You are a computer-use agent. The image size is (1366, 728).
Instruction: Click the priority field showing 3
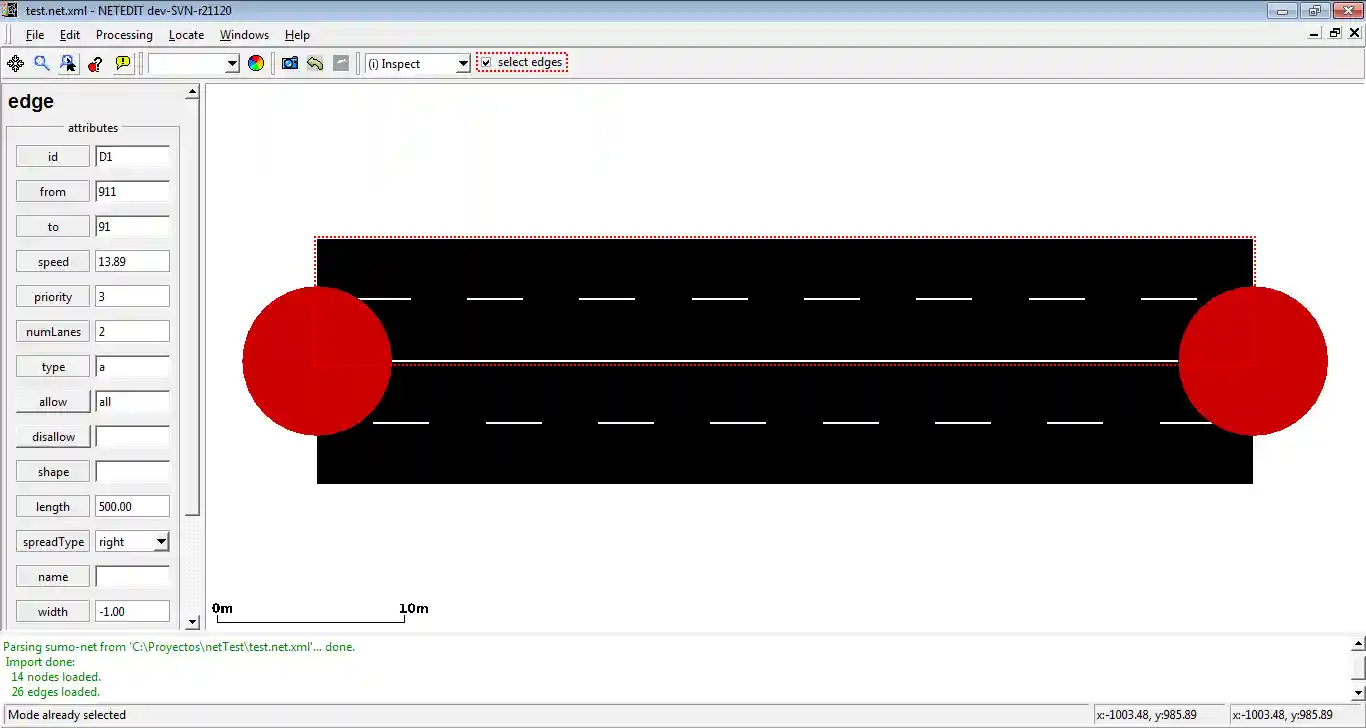tap(132, 296)
